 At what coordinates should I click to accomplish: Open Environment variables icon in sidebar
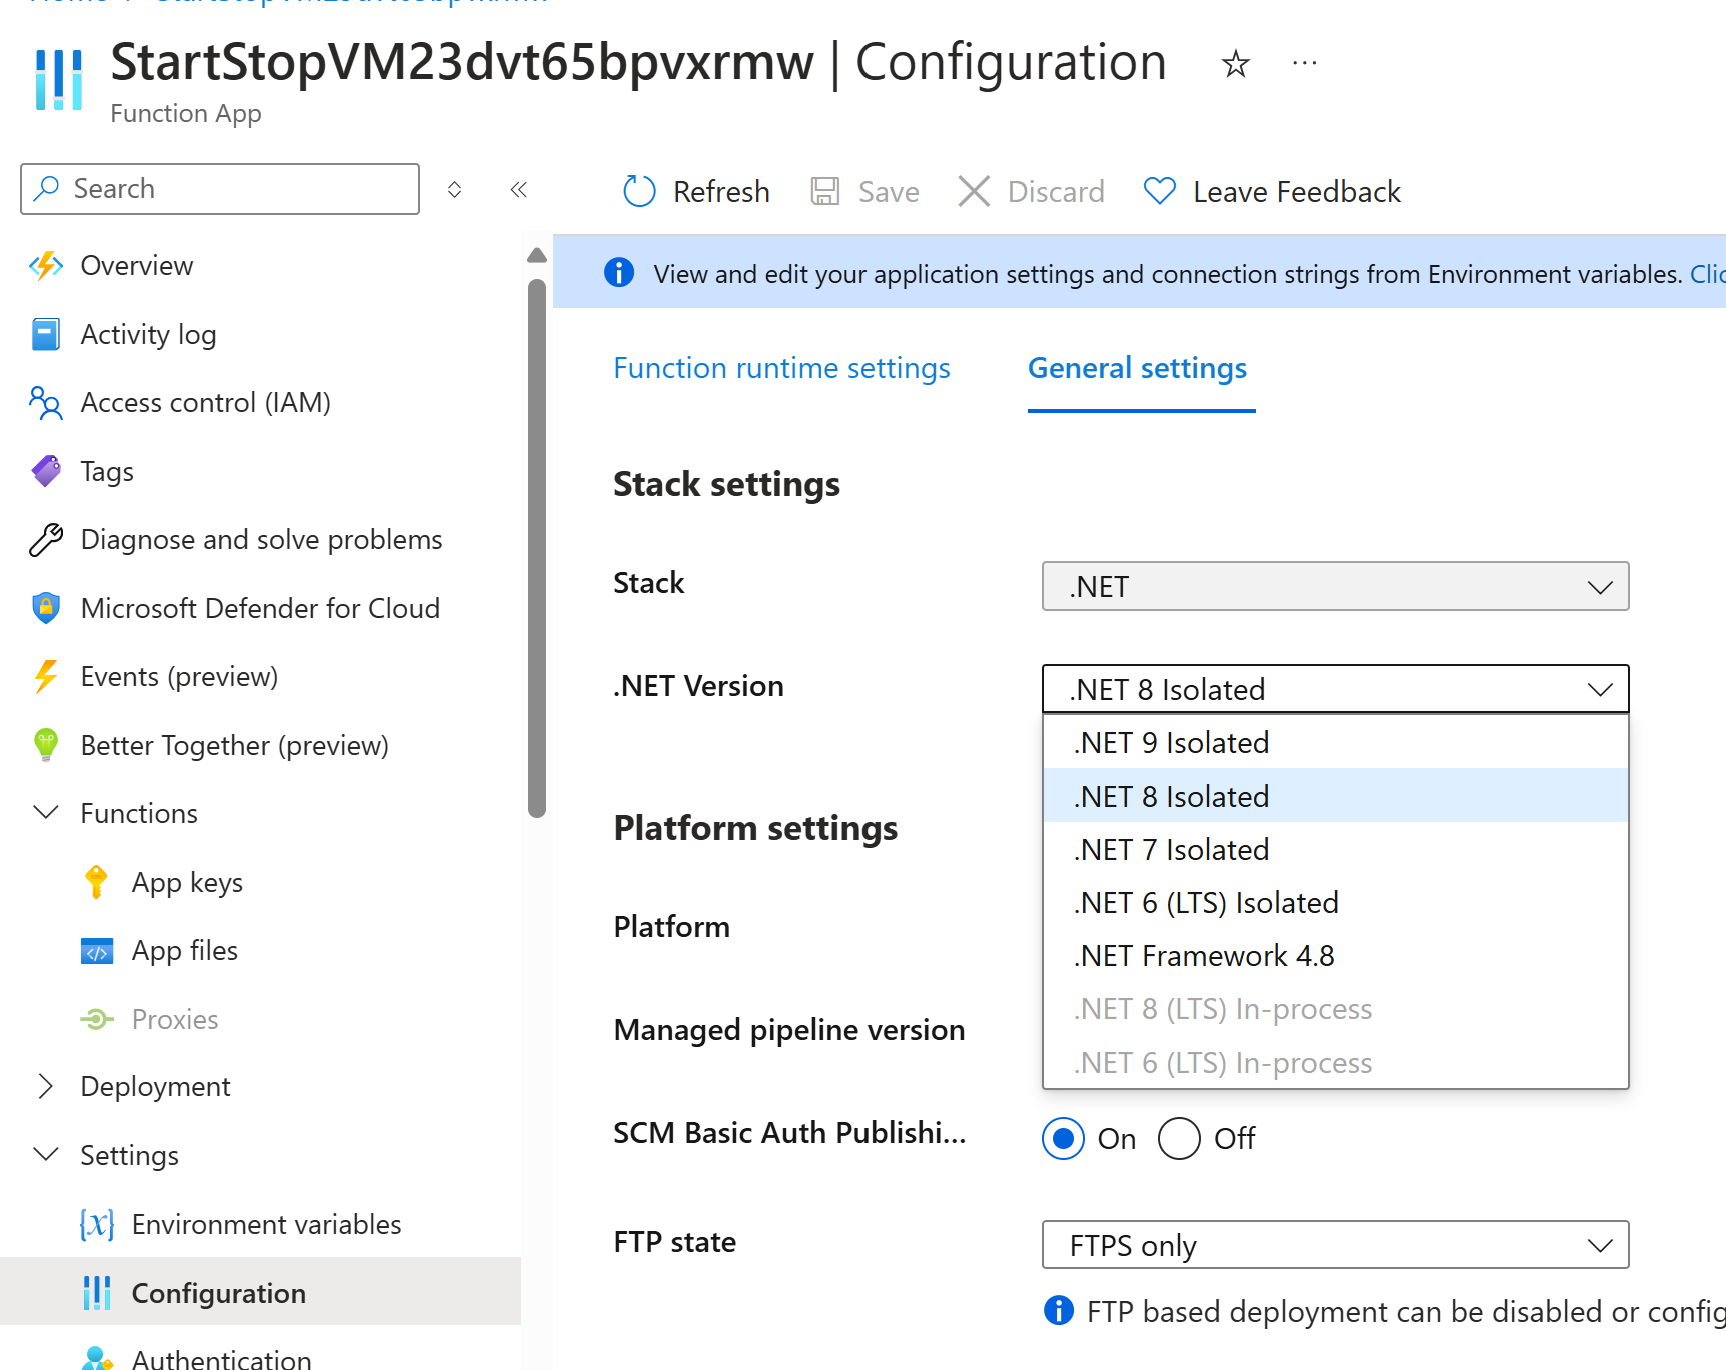coord(97,1224)
